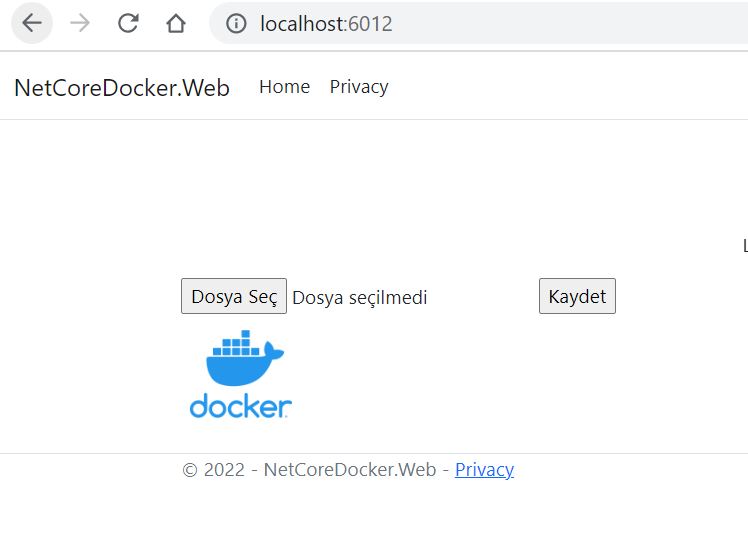Open the NetCoreDocker.Web brand link
This screenshot has width=748, height=559.
point(122,88)
